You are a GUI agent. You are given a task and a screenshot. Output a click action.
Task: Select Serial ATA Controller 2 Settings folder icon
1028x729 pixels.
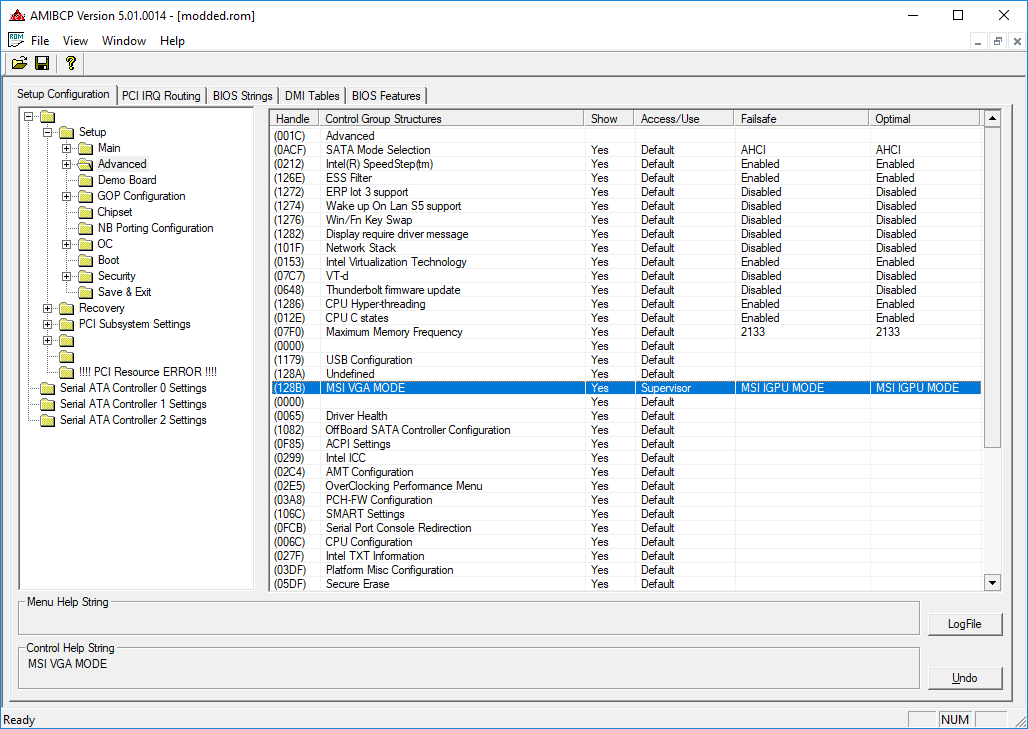[47, 420]
